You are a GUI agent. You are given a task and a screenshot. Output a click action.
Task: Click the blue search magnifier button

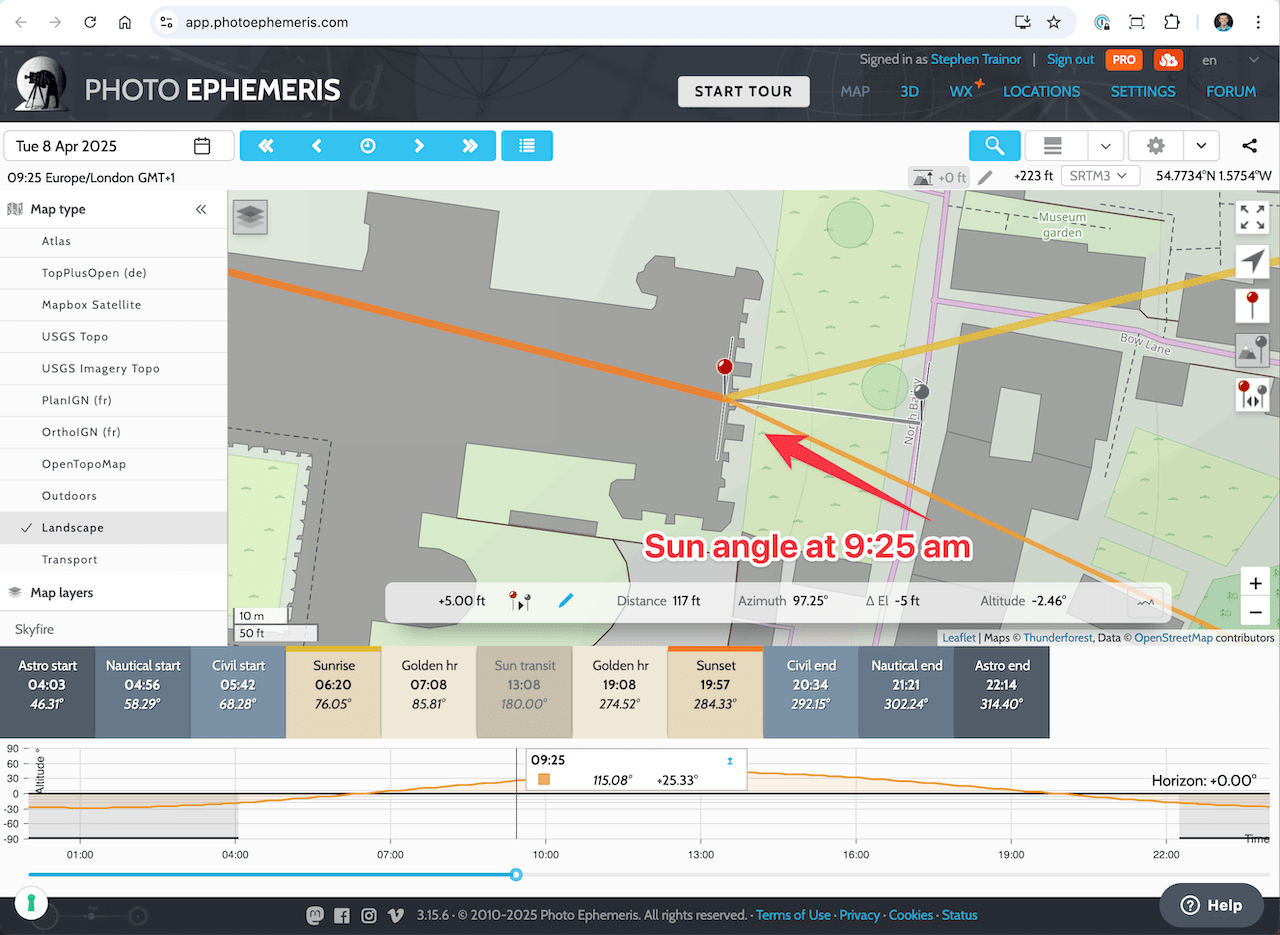(995, 146)
